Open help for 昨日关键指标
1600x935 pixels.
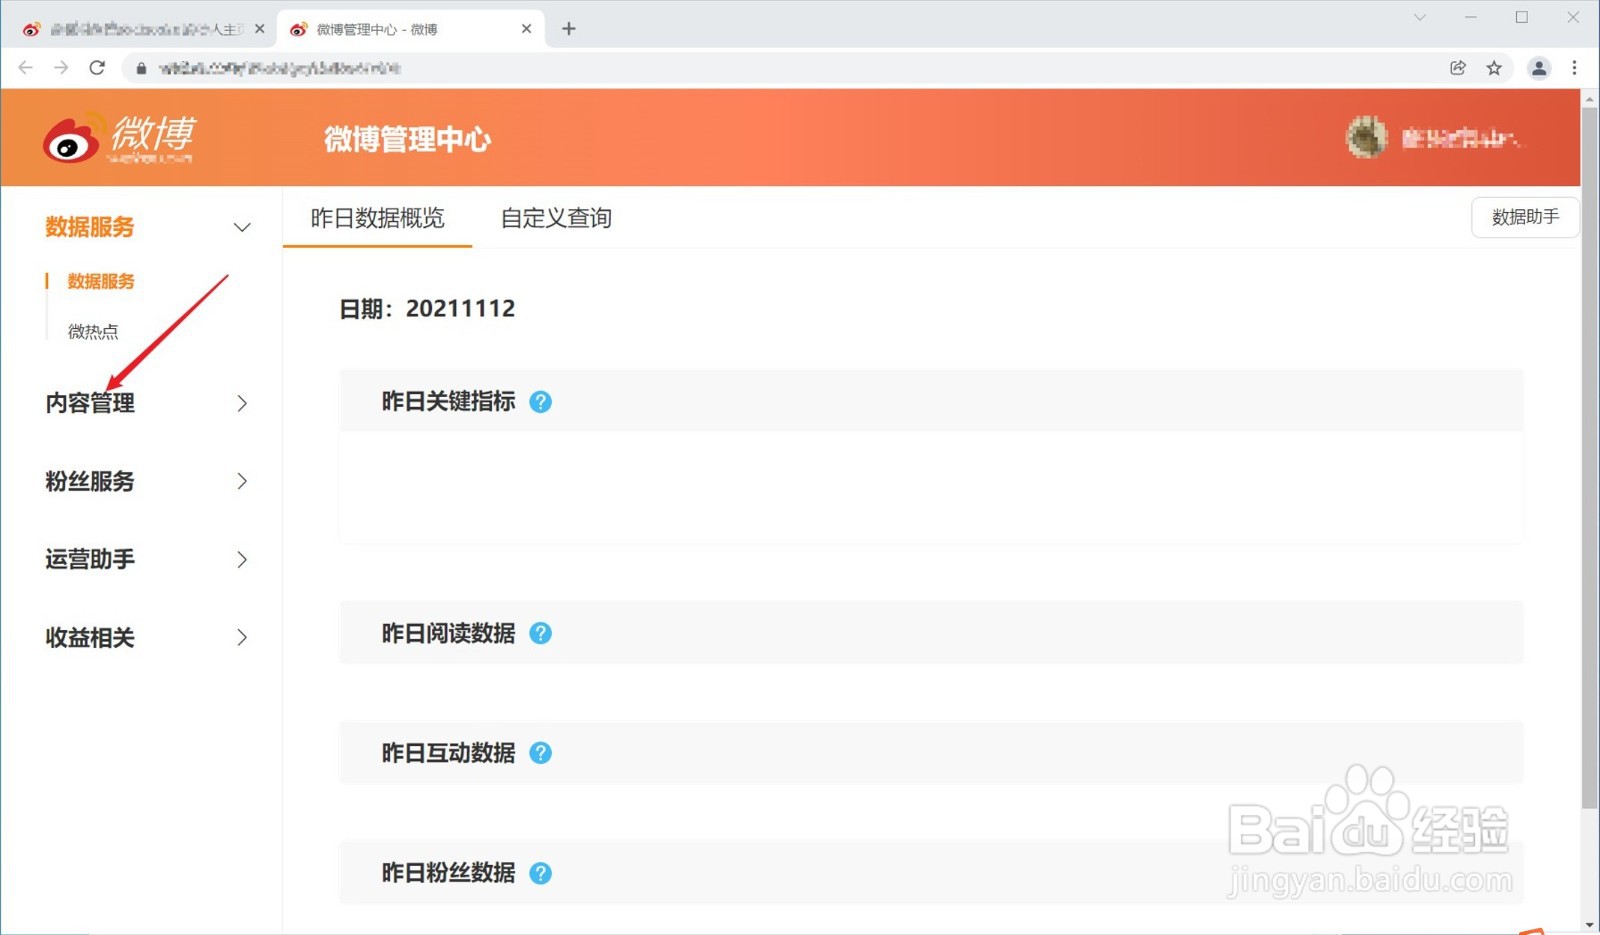[x=540, y=402]
